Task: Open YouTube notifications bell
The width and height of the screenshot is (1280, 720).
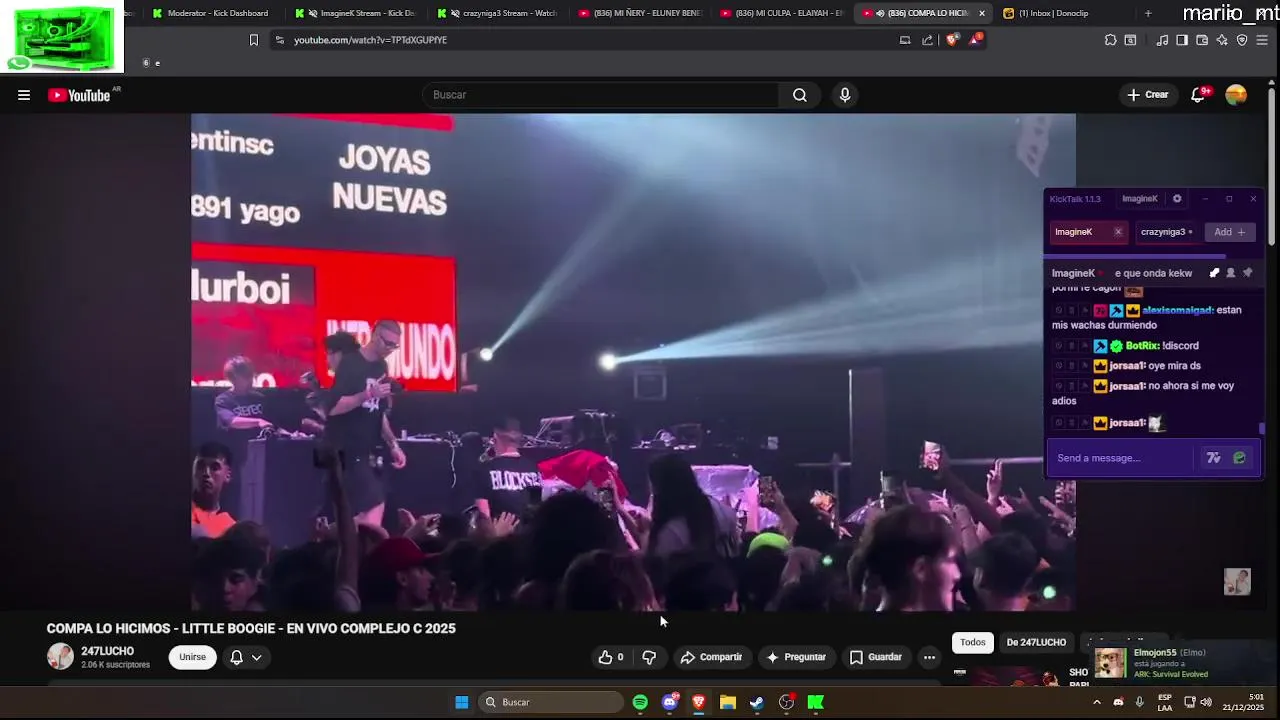Action: point(1198,95)
